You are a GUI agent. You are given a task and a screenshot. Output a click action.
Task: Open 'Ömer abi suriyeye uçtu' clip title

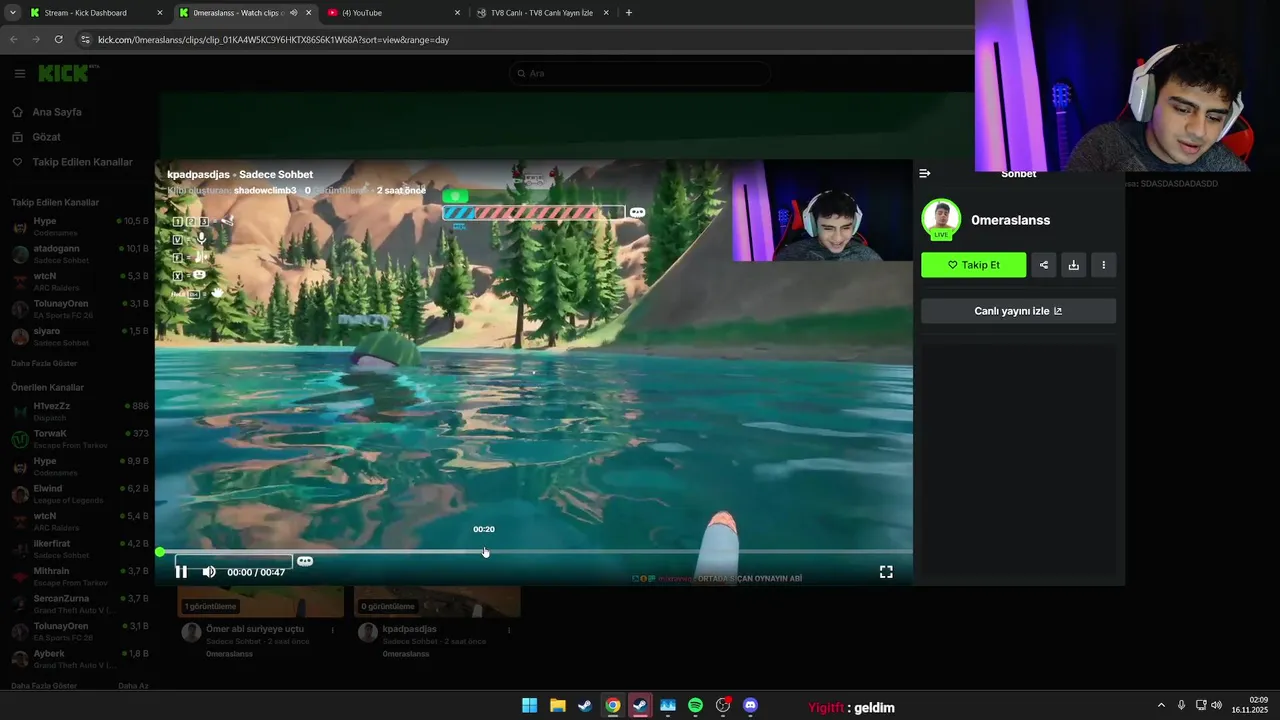[255, 629]
